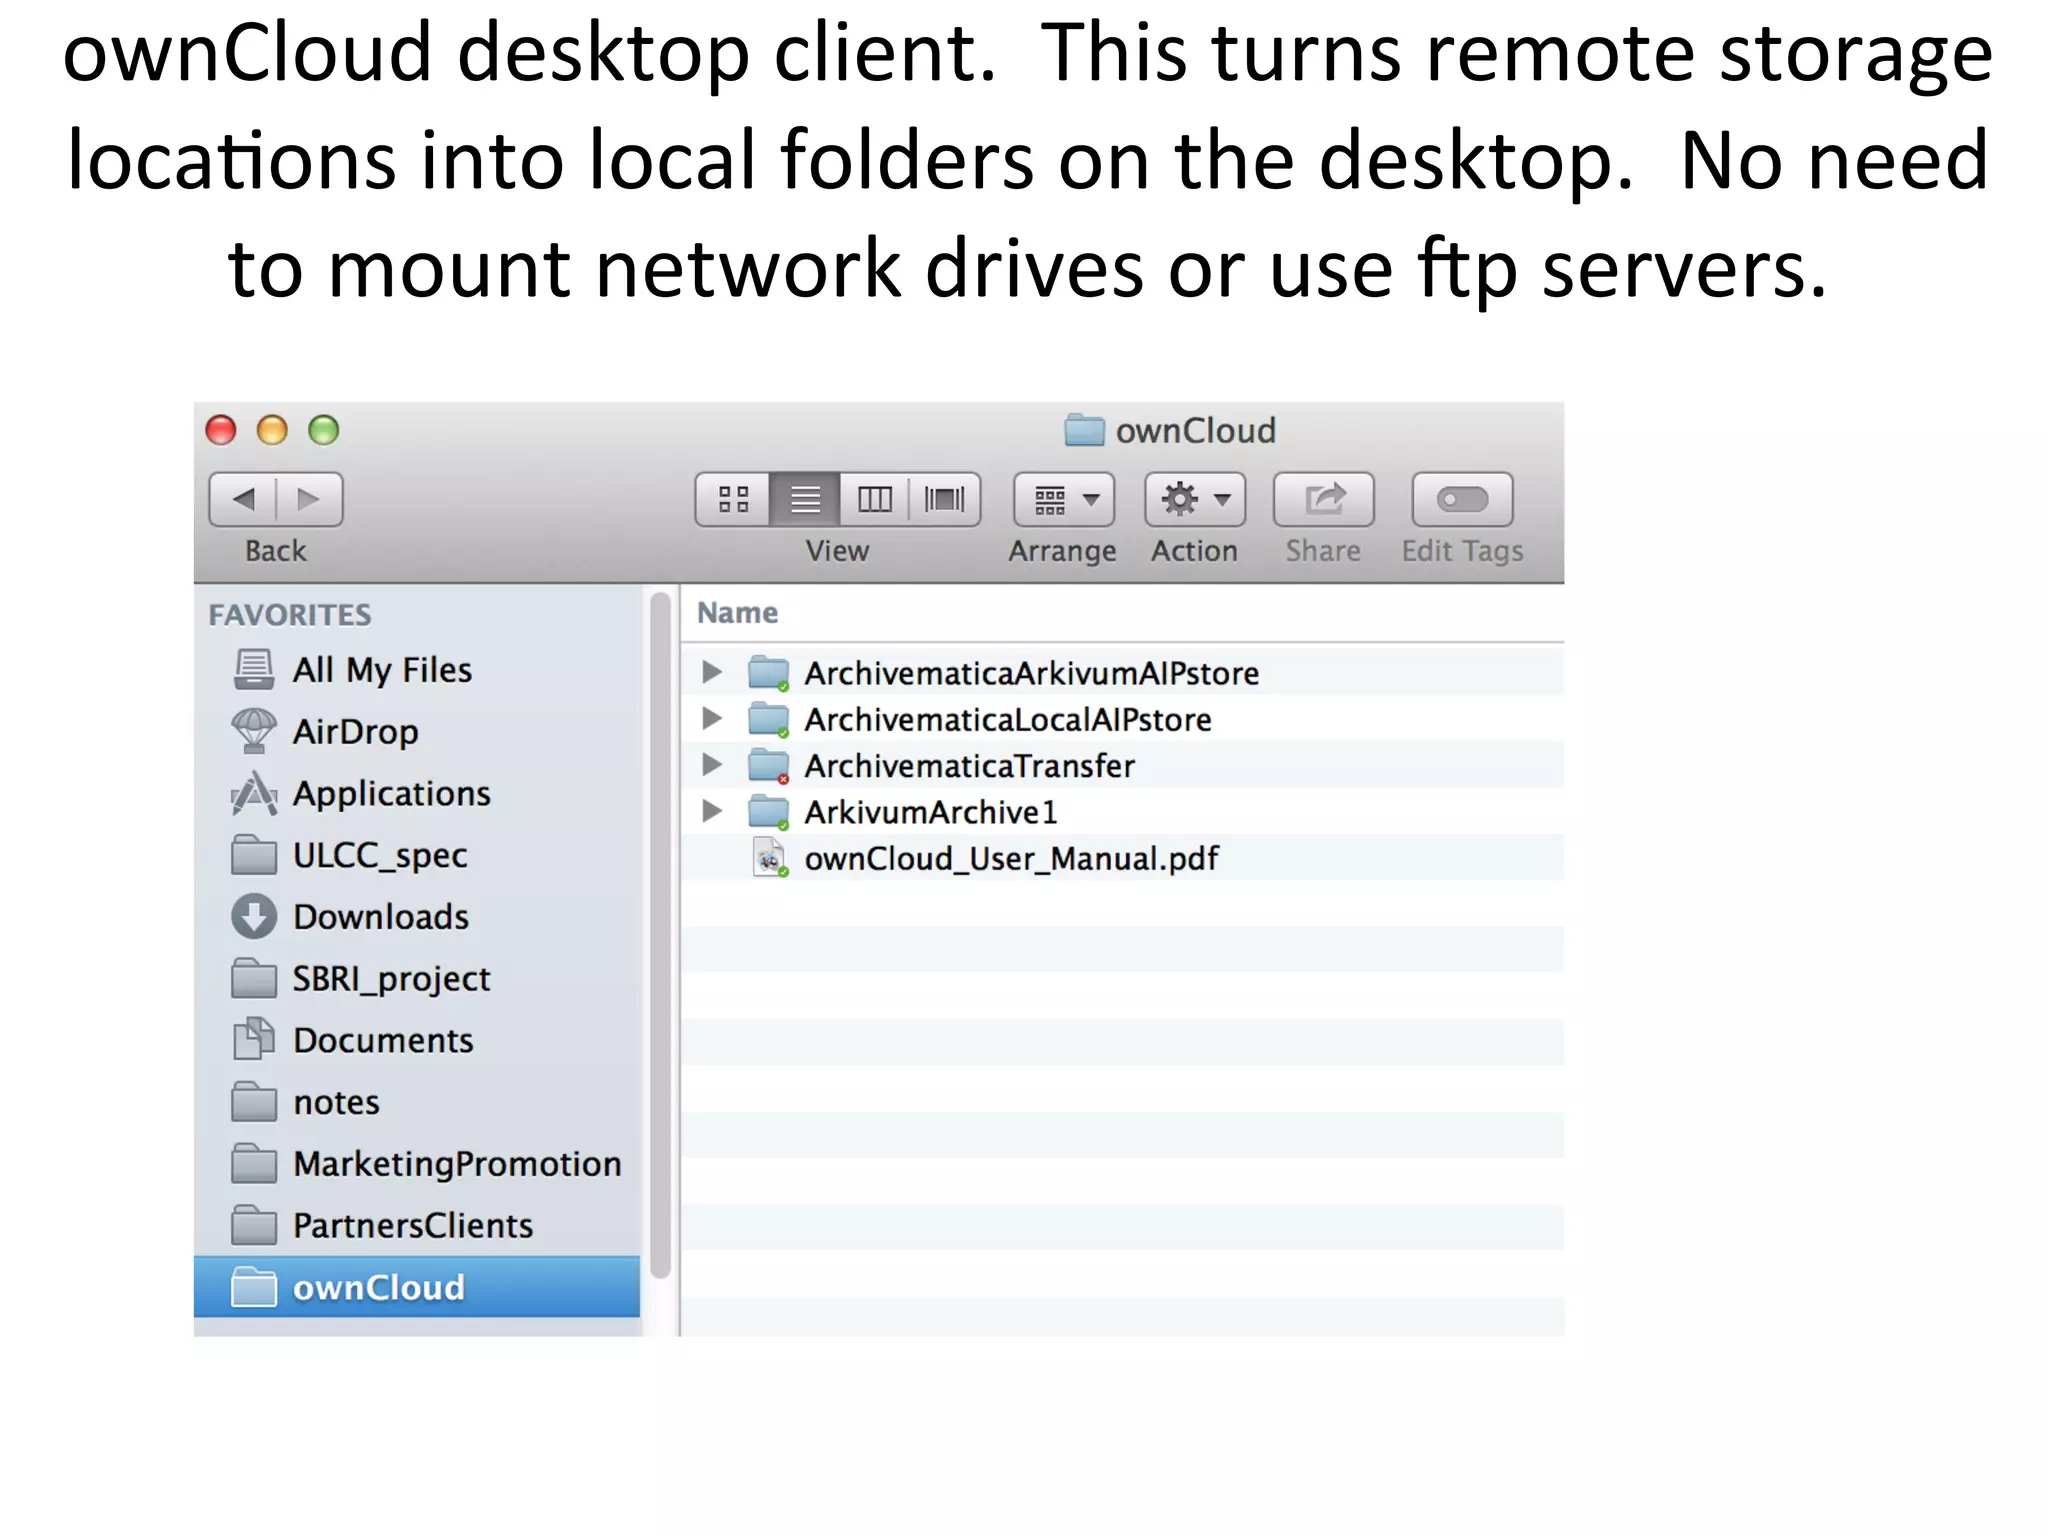Open AirDrop in the sidebar
The image size is (2048, 1536).
tap(417, 732)
